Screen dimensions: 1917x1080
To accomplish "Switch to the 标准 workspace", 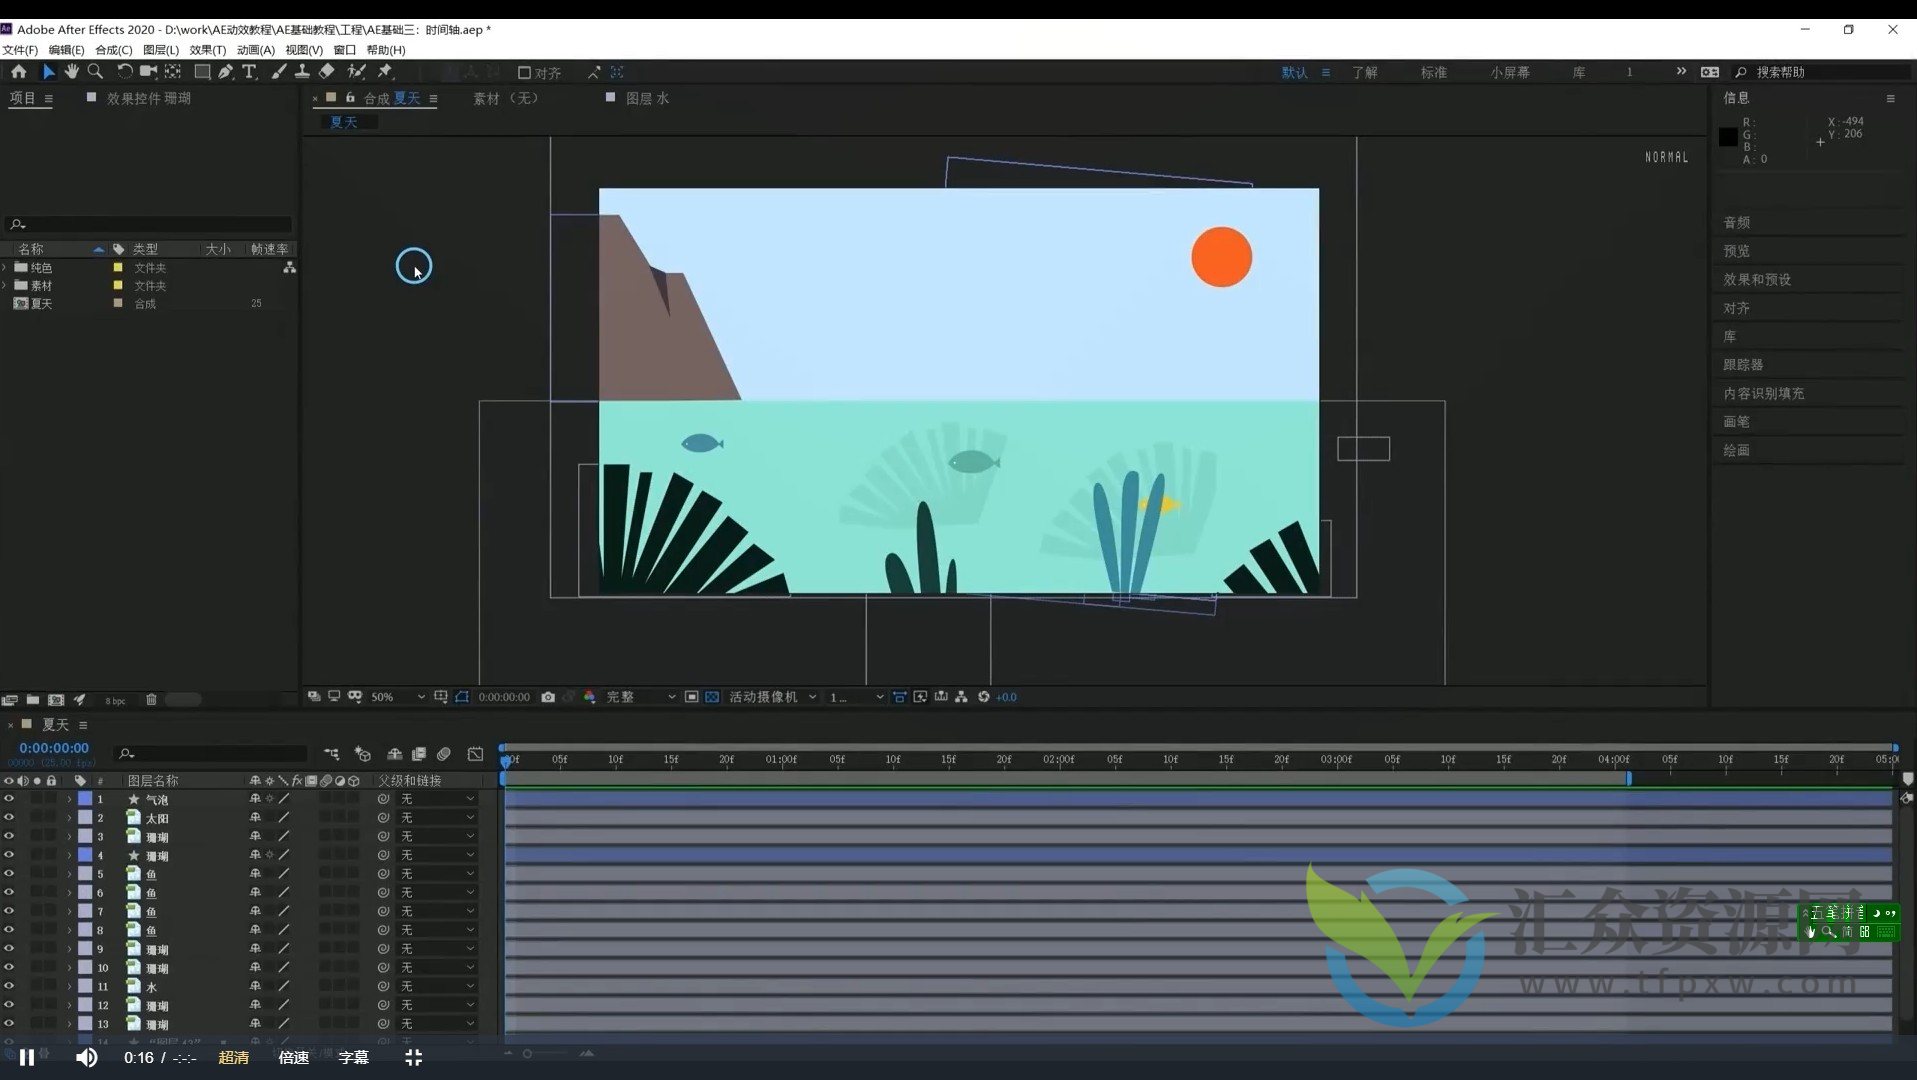I will point(1433,73).
